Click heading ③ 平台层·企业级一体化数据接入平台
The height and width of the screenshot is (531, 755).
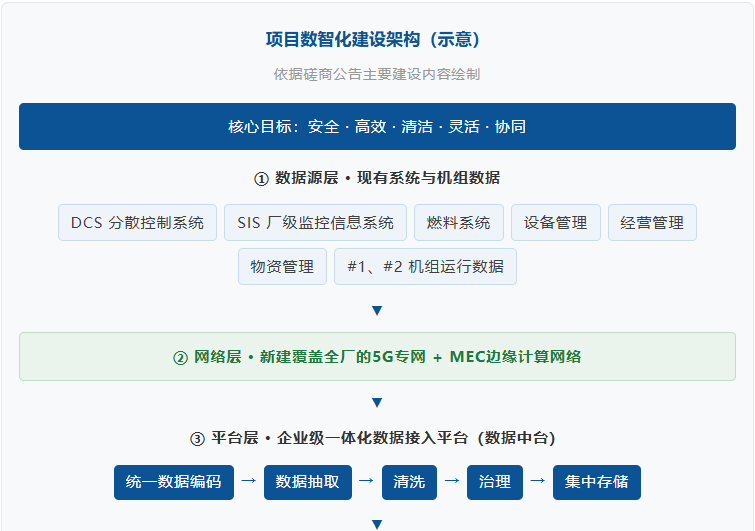[x=373, y=438]
